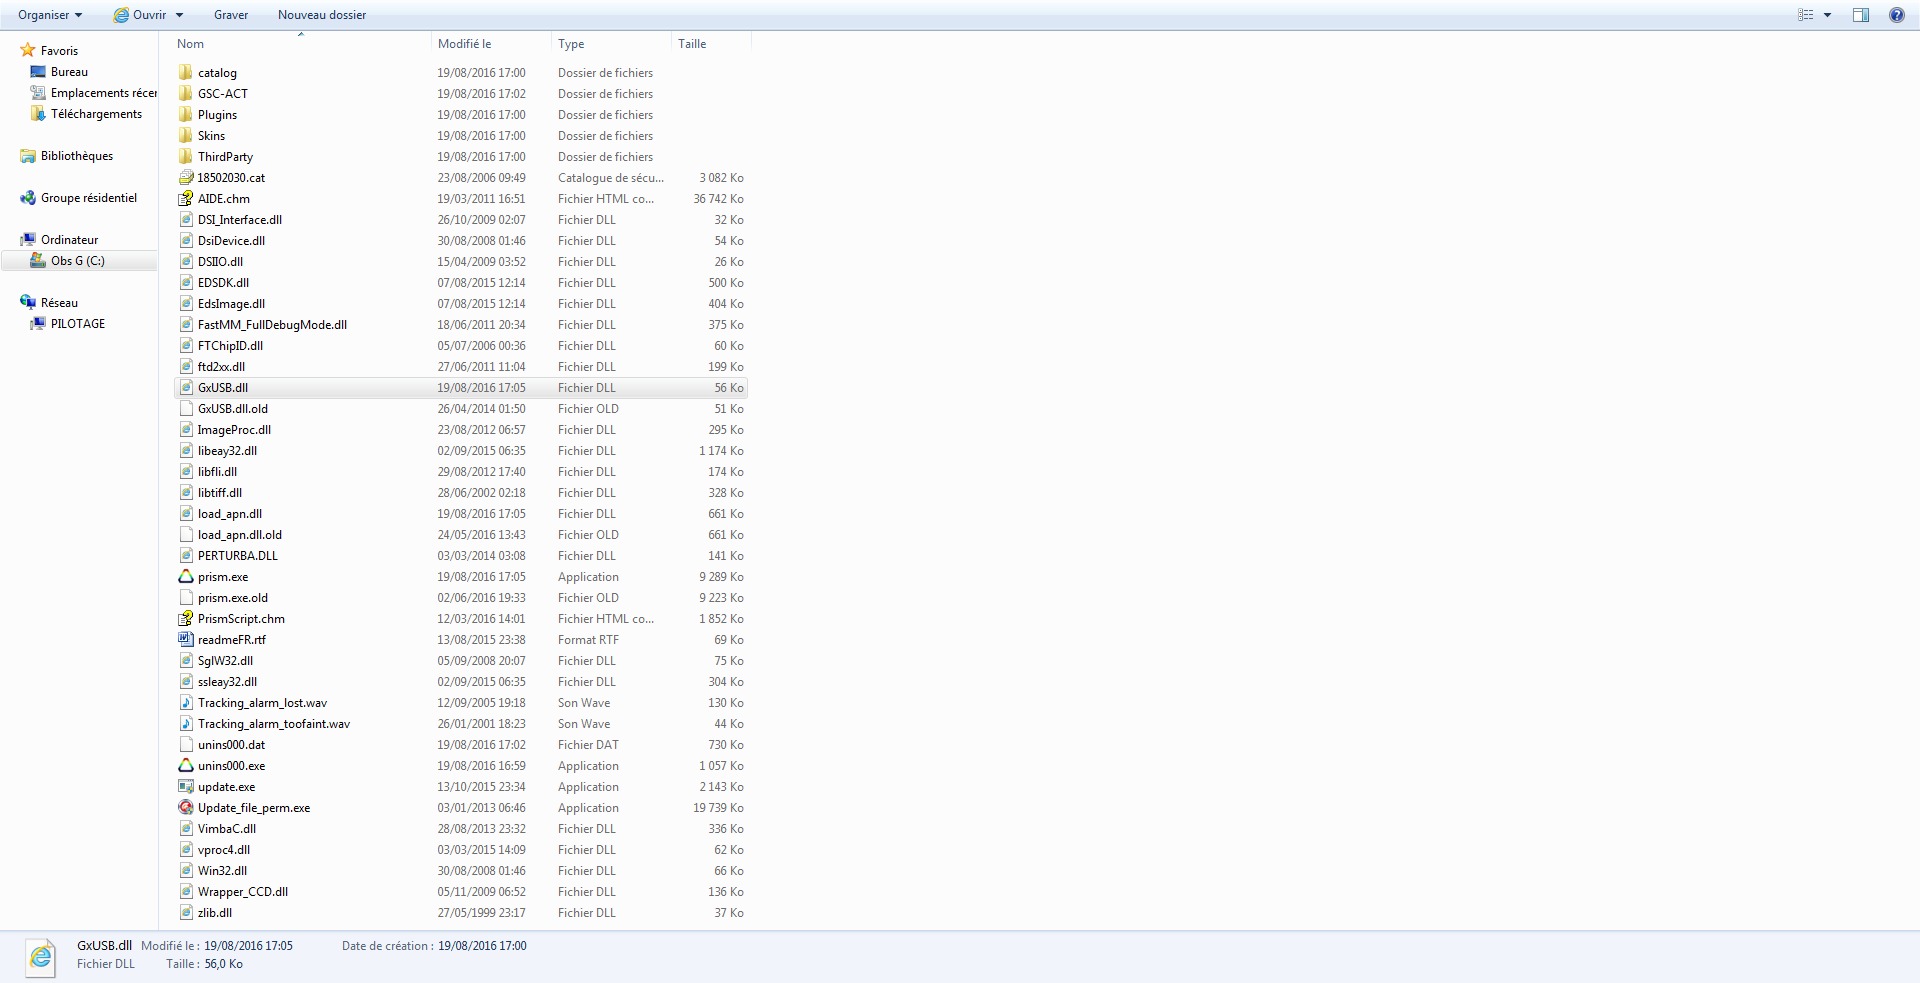Image resolution: width=1920 pixels, height=983 pixels.
Task: Open Obs G (C:) drive in sidebar
Action: coord(77,261)
